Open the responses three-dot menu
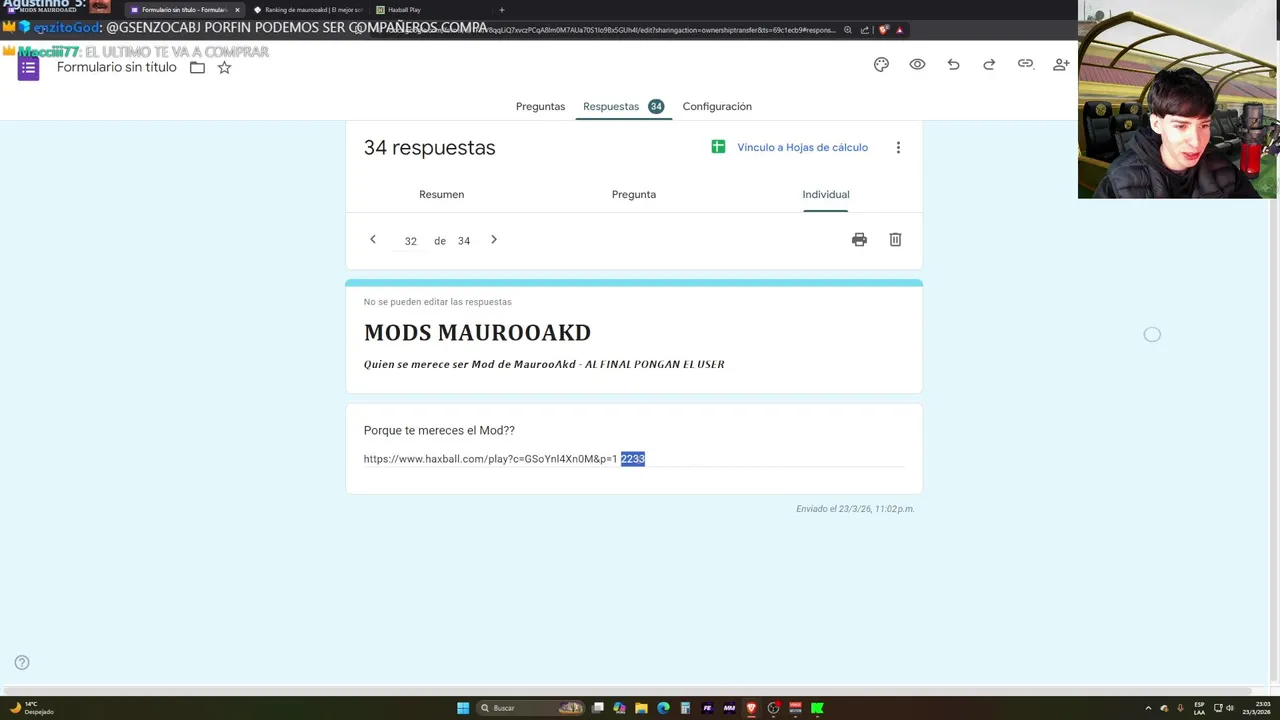The image size is (1280, 720). [898, 147]
